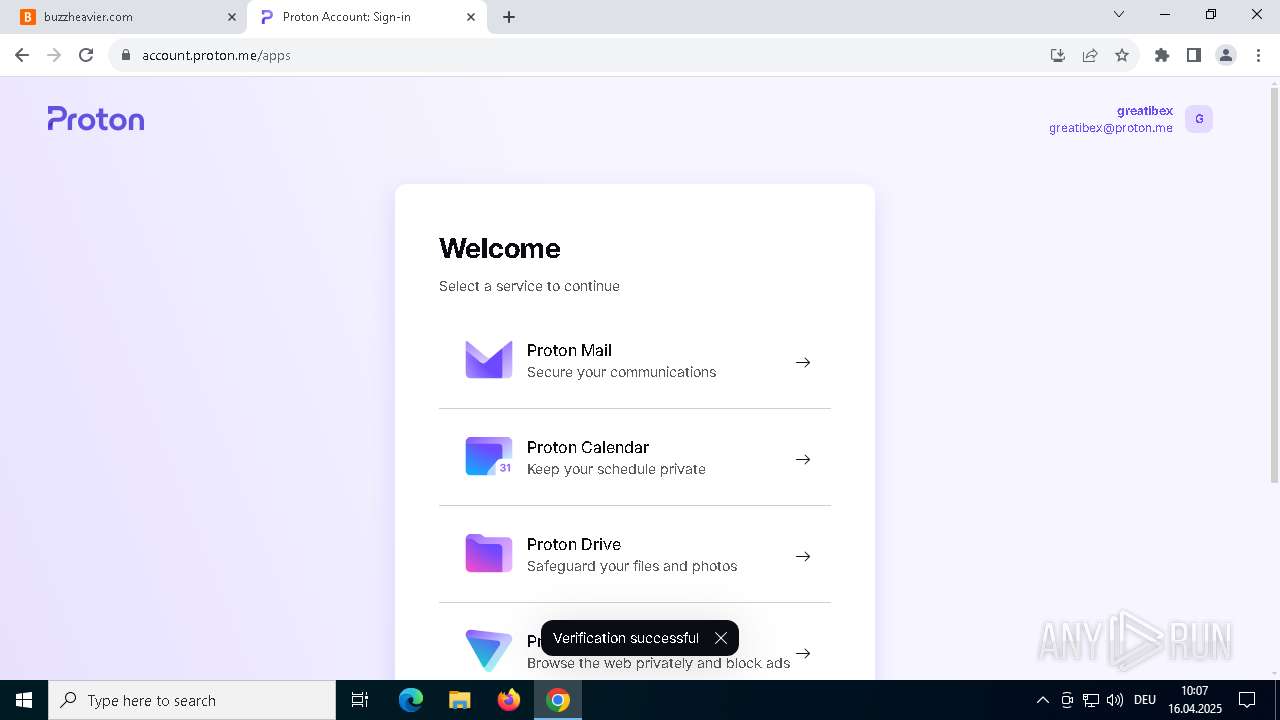Click the DEU language indicator
This screenshot has height=720, width=1280.
(1145, 700)
